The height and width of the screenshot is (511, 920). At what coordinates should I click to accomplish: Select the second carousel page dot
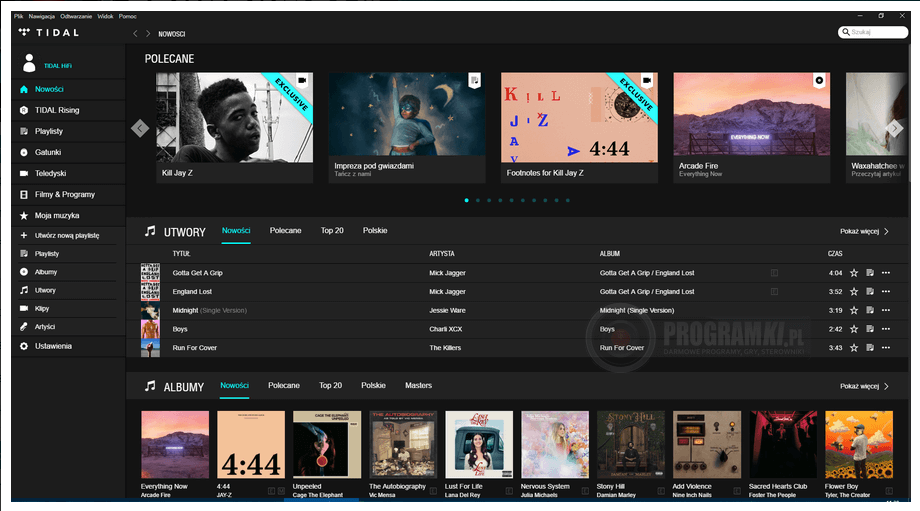click(478, 201)
